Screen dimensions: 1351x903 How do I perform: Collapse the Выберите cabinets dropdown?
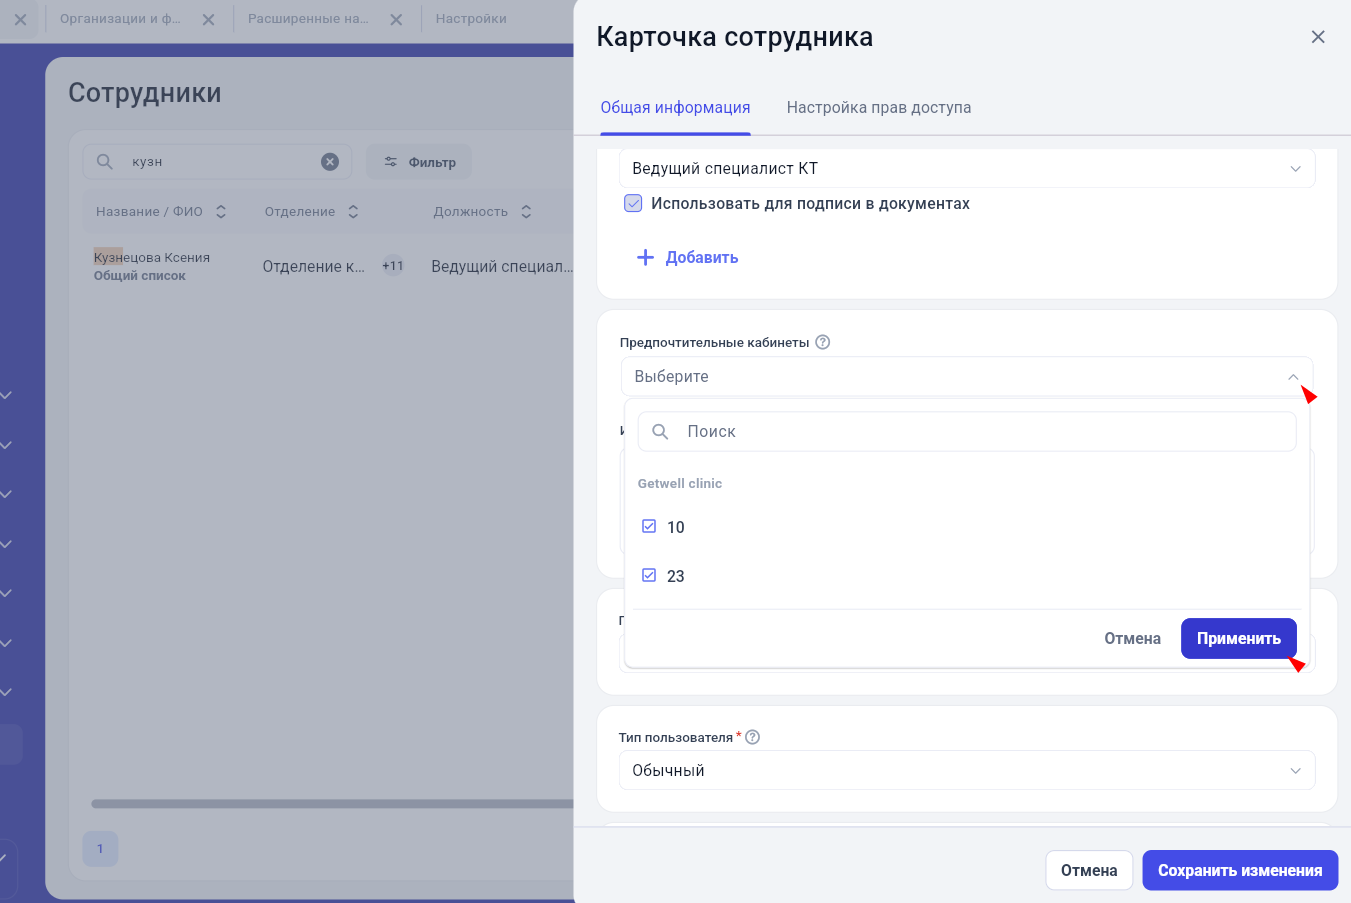(x=1293, y=377)
